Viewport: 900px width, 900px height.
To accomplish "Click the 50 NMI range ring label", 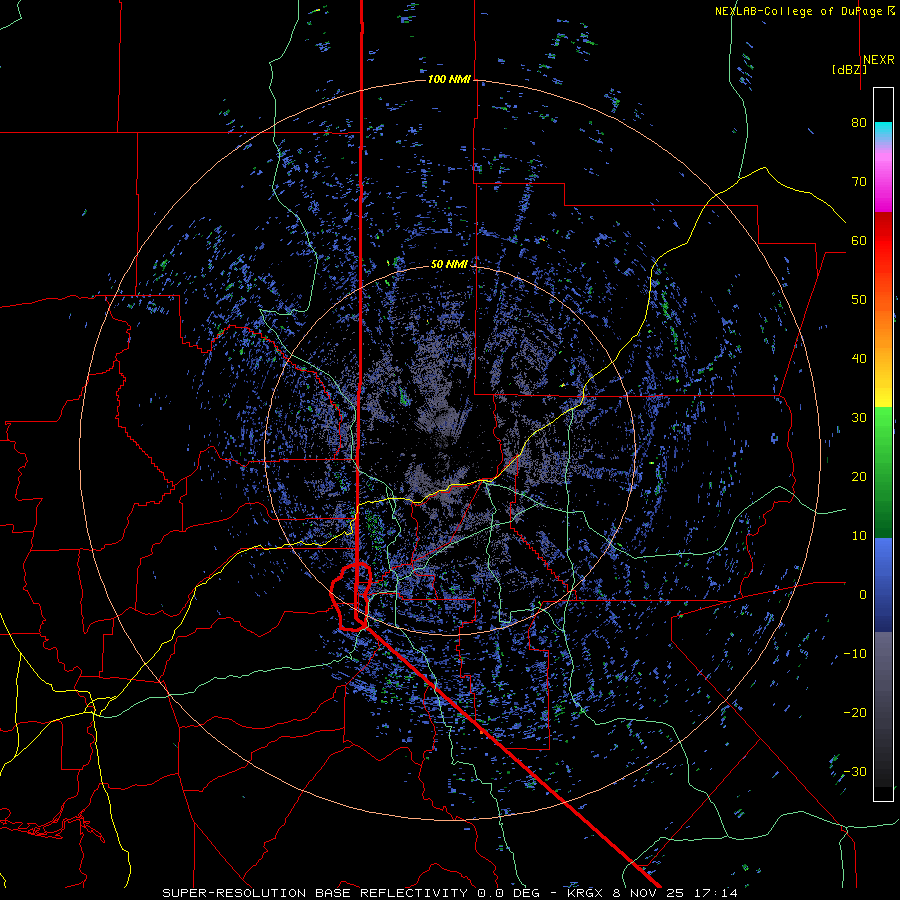I will click(449, 264).
